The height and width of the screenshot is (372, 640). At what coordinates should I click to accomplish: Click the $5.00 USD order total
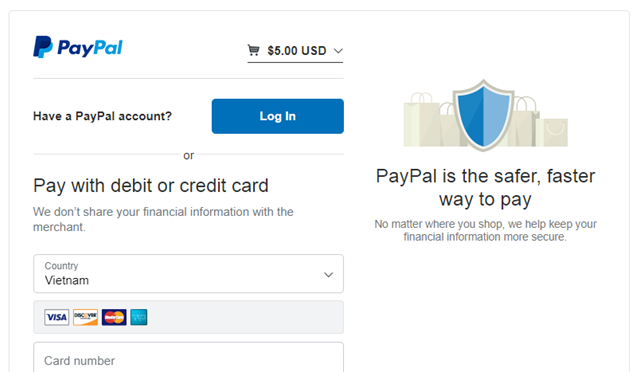[x=297, y=51]
